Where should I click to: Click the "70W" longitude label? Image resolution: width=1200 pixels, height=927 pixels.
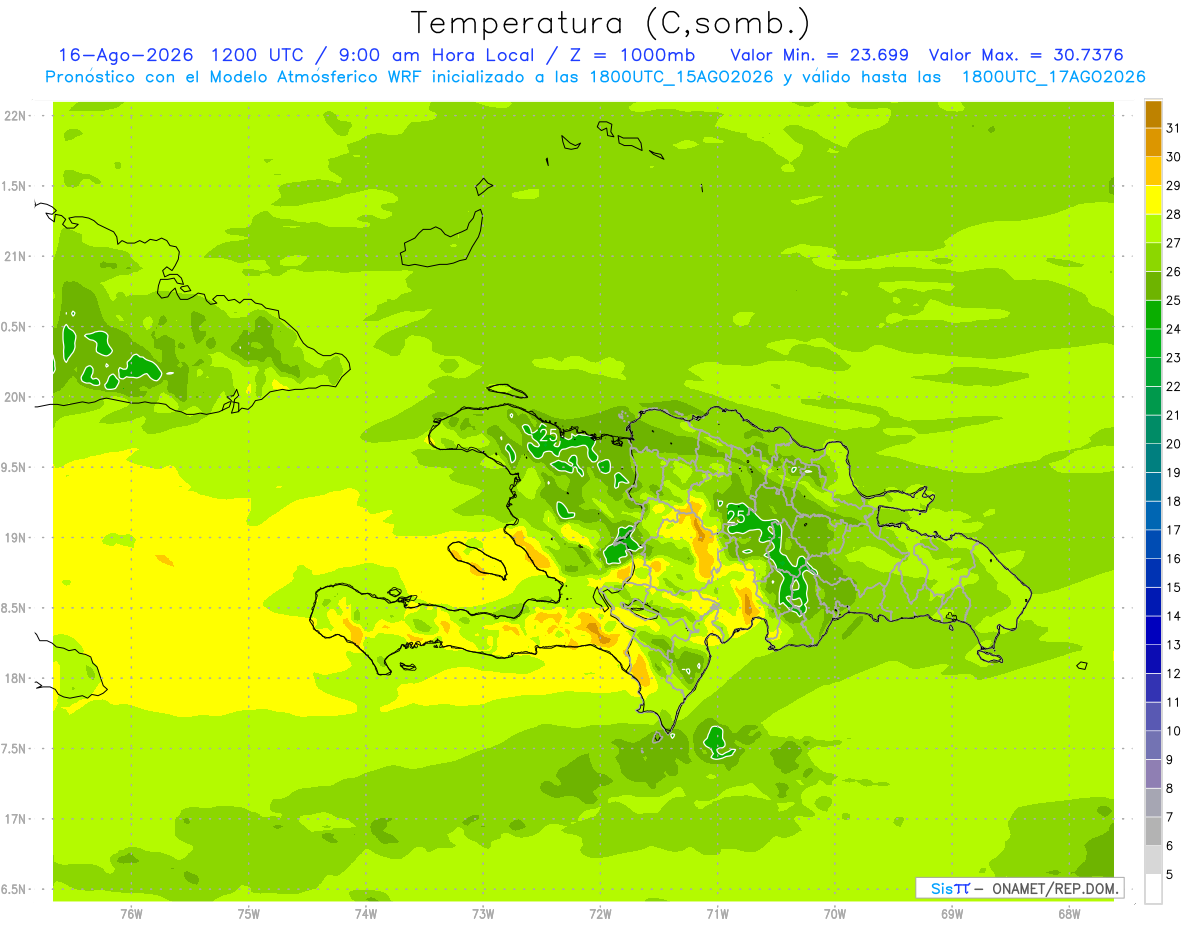[x=835, y=914]
